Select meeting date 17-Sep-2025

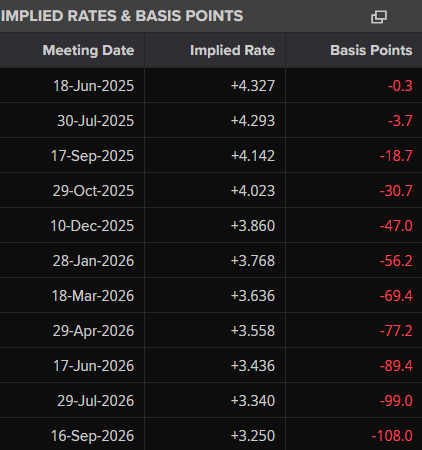(92, 156)
